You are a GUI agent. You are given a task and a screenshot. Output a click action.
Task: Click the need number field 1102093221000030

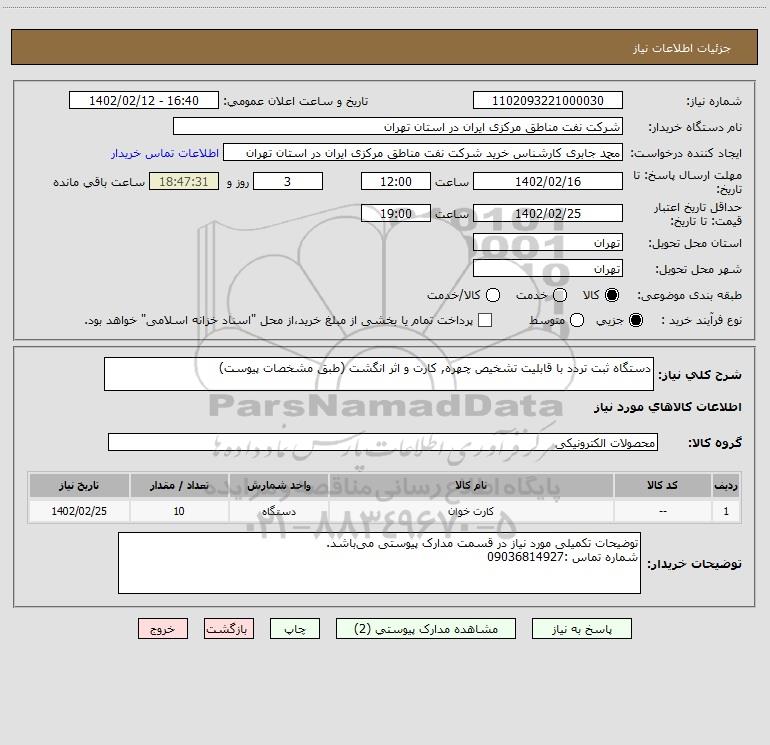point(548,101)
